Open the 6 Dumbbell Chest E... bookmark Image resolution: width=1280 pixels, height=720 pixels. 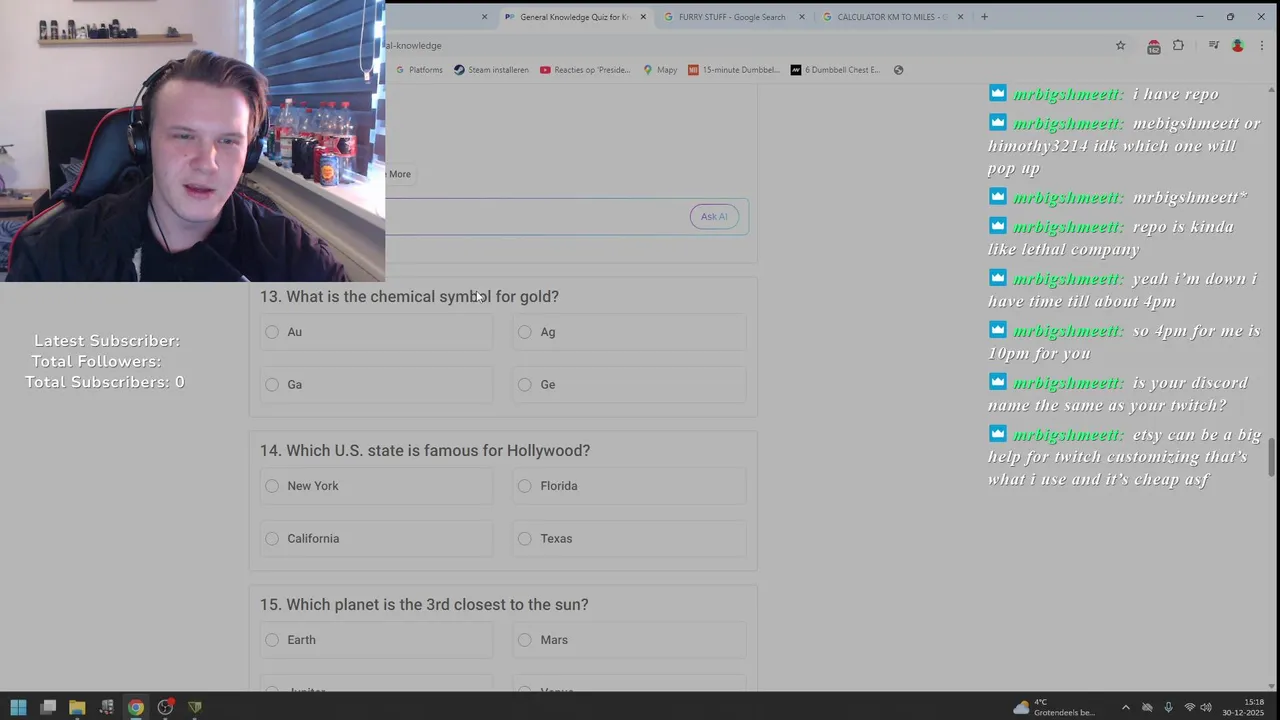836,70
